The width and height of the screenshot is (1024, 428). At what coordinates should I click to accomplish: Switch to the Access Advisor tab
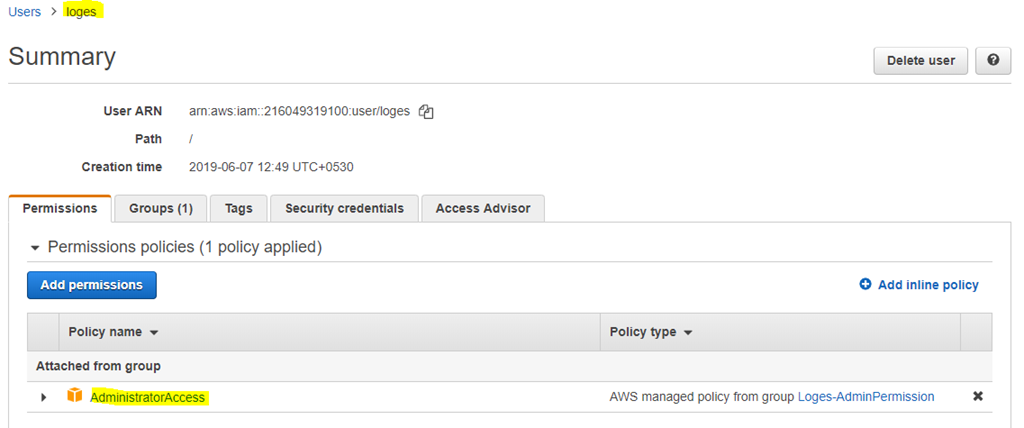point(483,208)
